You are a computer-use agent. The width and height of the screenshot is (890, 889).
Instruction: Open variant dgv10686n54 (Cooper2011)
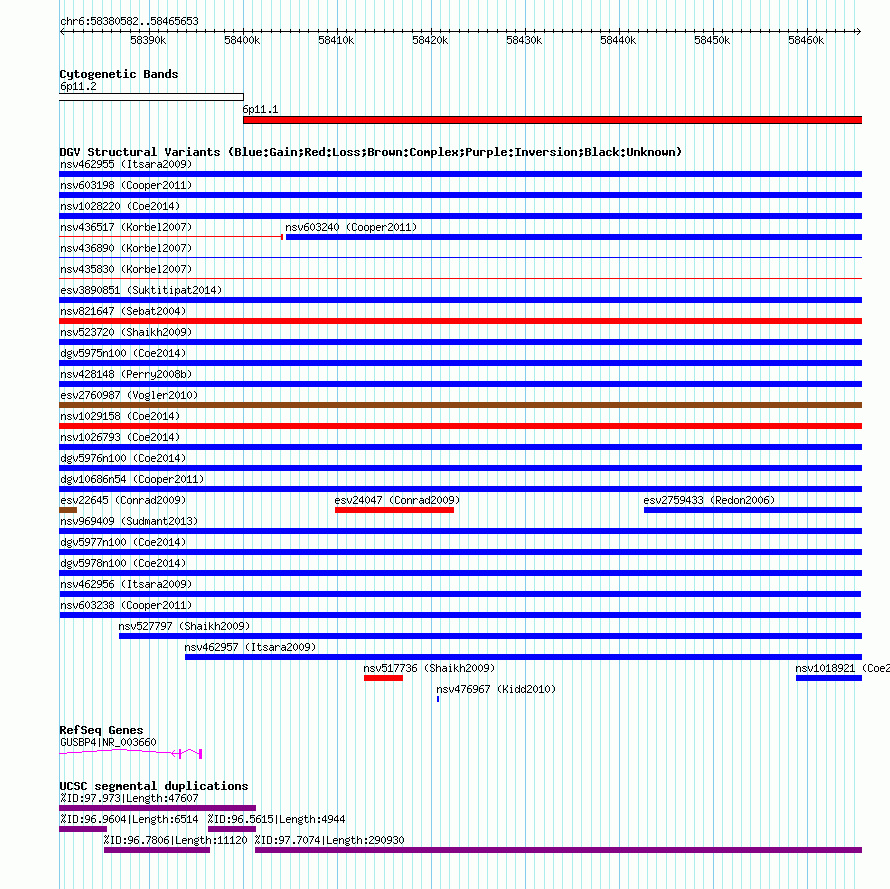pyautogui.click(x=132, y=479)
